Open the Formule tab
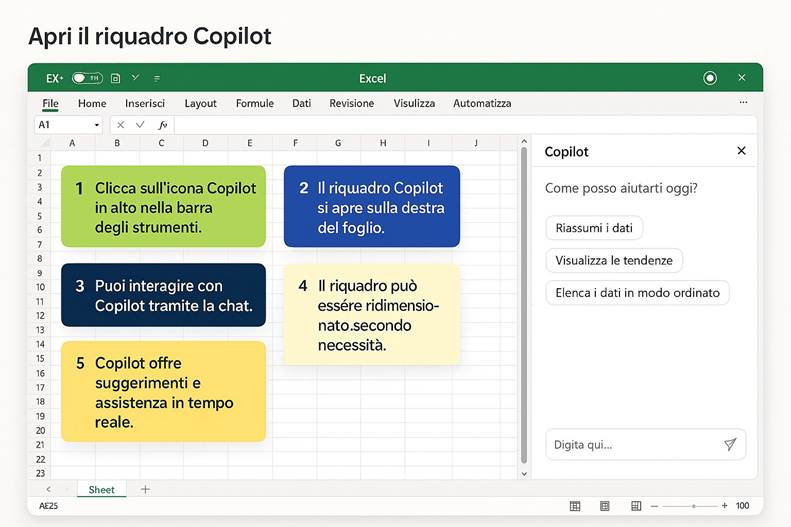The height and width of the screenshot is (527, 791). [255, 103]
